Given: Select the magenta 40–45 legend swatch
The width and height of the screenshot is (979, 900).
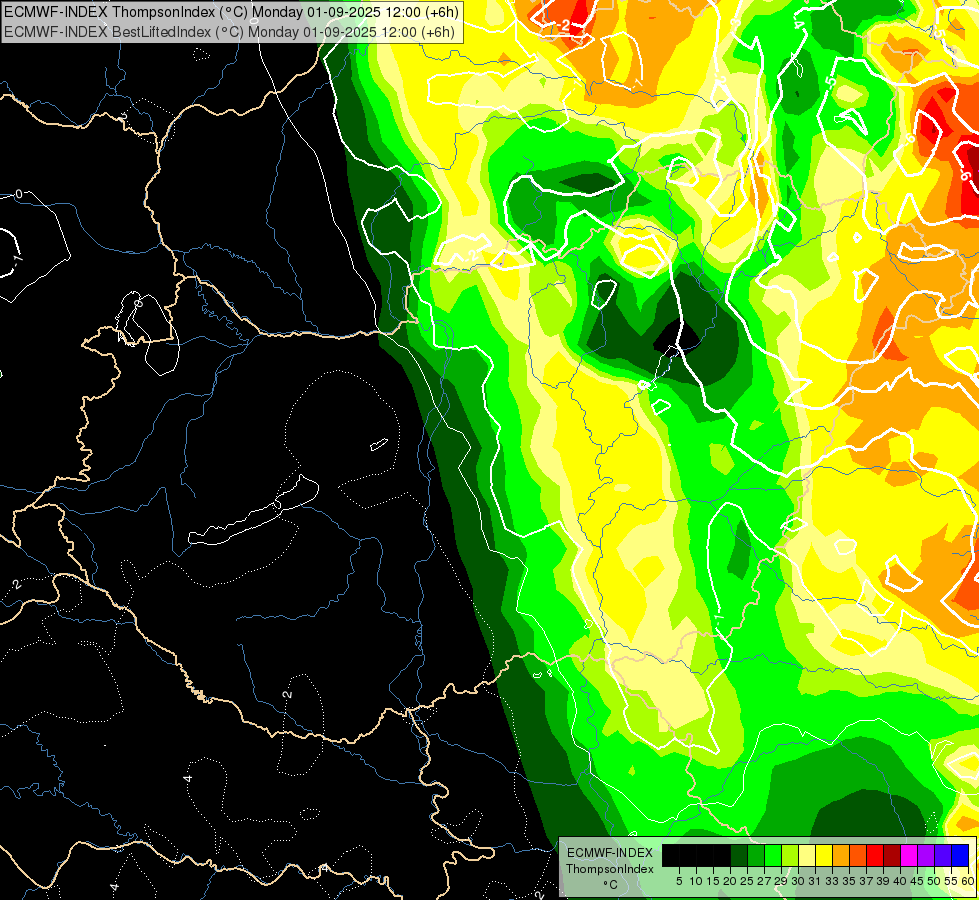Looking at the screenshot, I should click(x=910, y=855).
